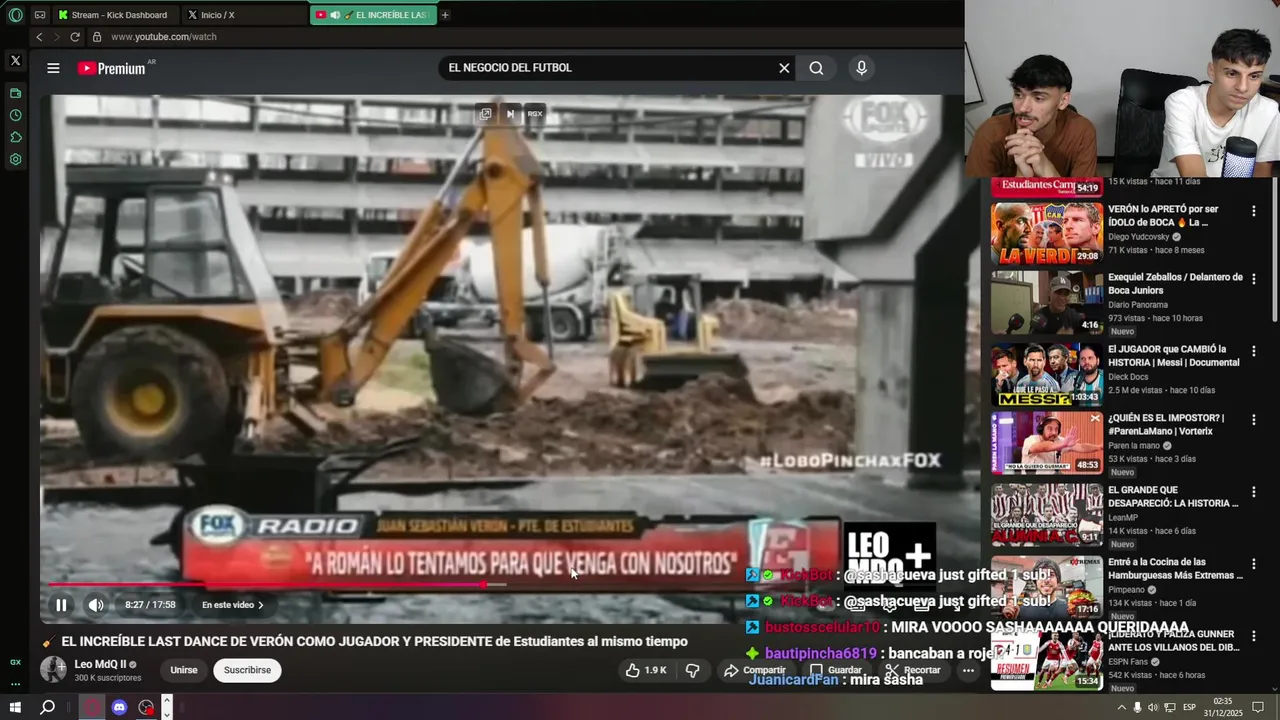
Task: Go to YouTube Premium home logo
Action: coord(113,68)
